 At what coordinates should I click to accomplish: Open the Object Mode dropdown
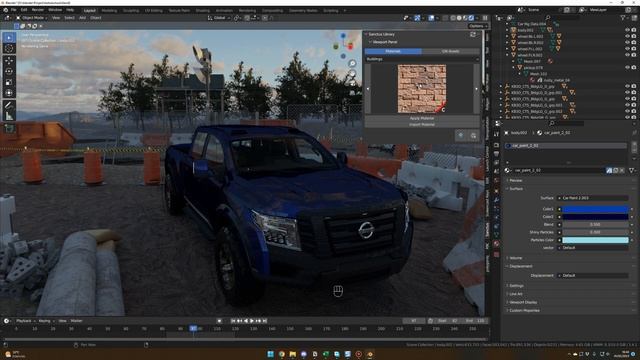[32, 18]
